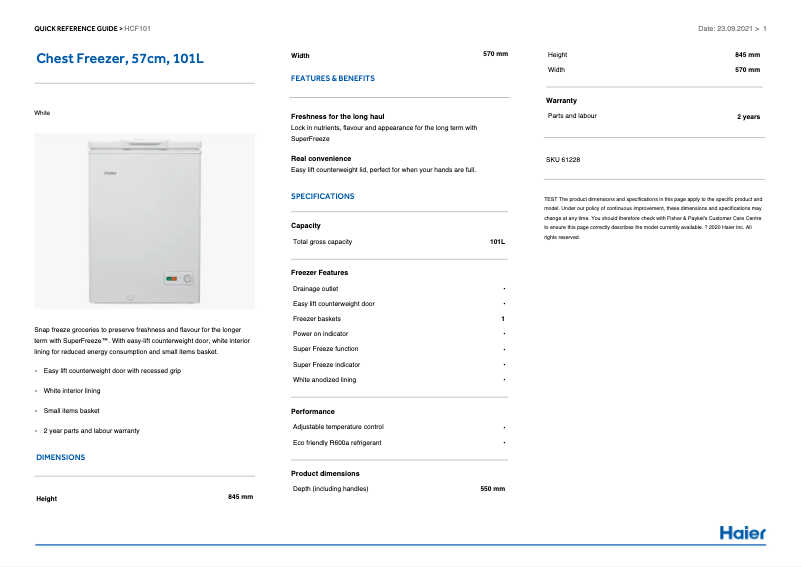
Task: Click the 'Parts and labour' row label
Action: (572, 116)
